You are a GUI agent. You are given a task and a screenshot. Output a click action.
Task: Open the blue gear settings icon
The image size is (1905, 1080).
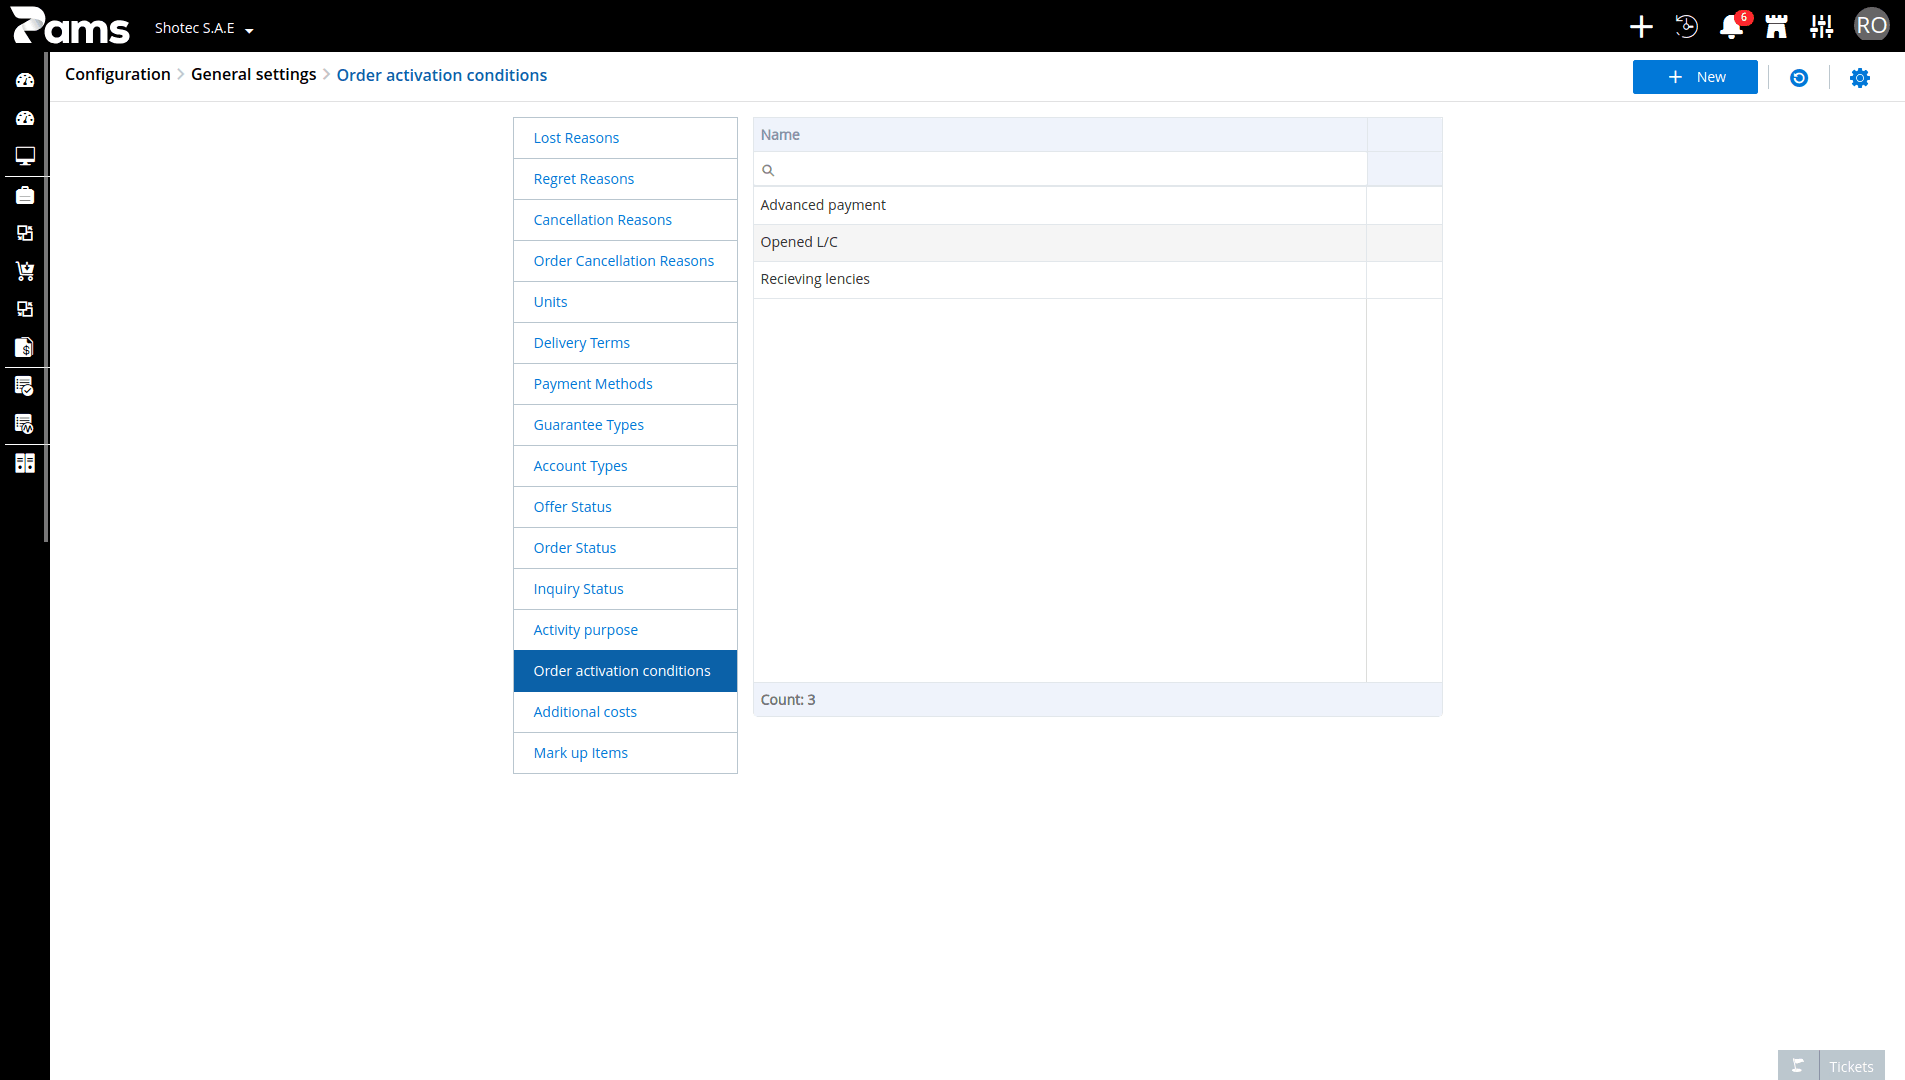[x=1860, y=78]
